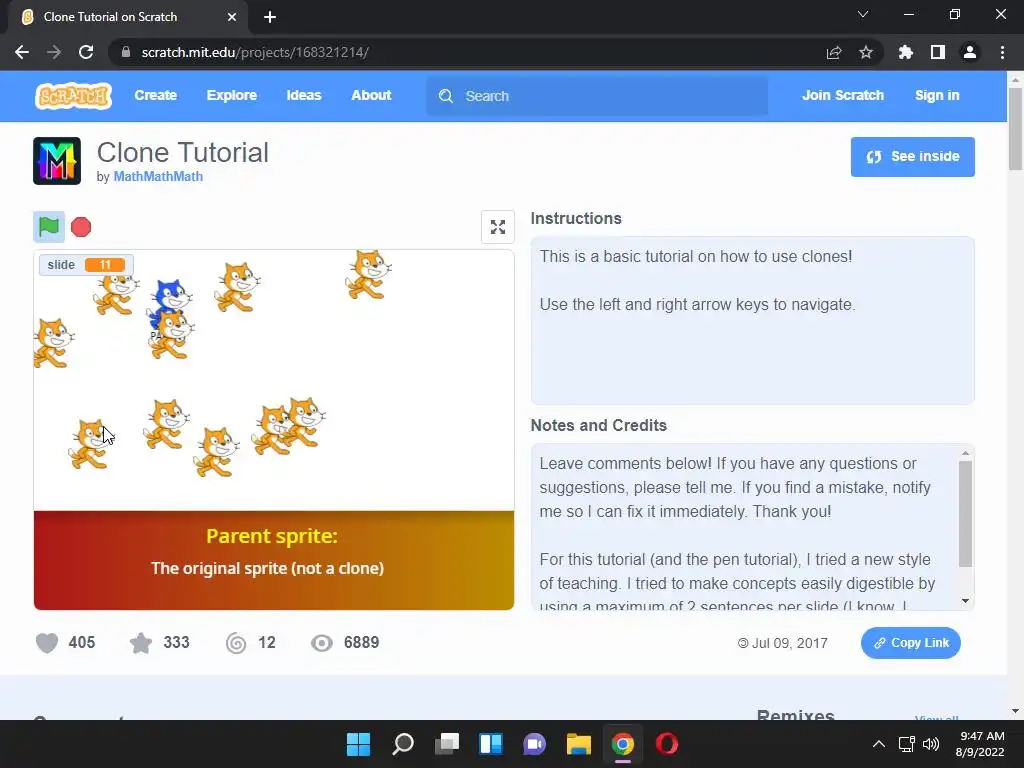Open File Explorer from taskbar
Viewport: 1024px width, 768px height.
579,744
